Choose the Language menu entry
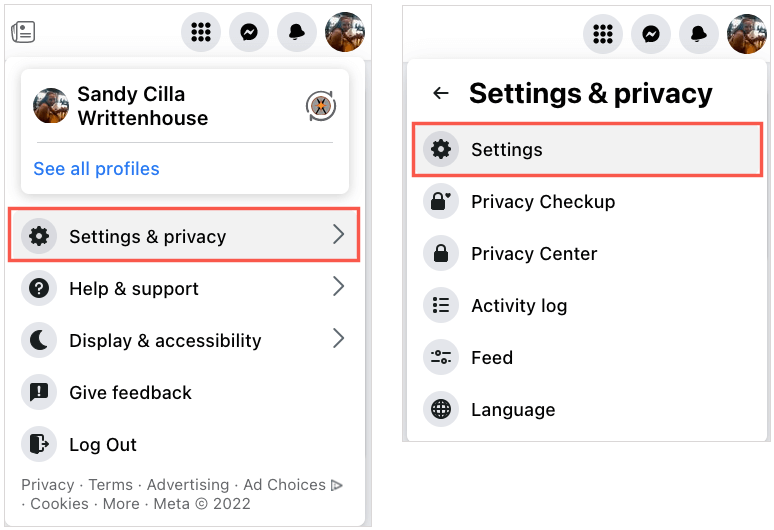 [513, 410]
